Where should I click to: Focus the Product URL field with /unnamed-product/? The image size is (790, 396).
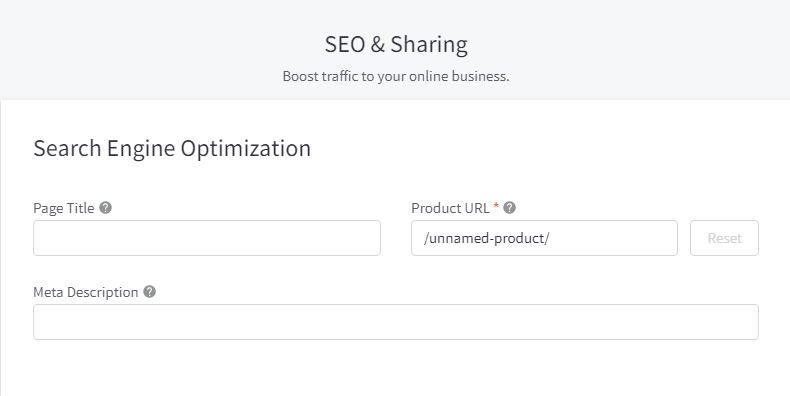[x=544, y=238]
